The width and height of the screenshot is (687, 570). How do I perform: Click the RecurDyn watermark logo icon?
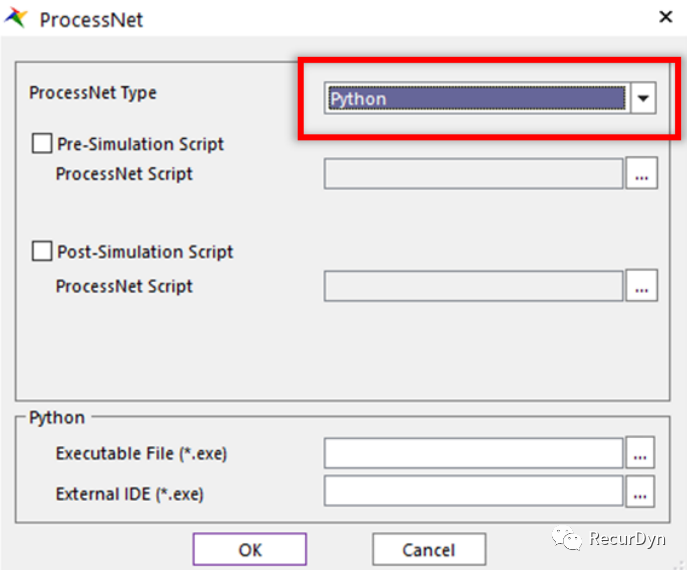coord(570,540)
